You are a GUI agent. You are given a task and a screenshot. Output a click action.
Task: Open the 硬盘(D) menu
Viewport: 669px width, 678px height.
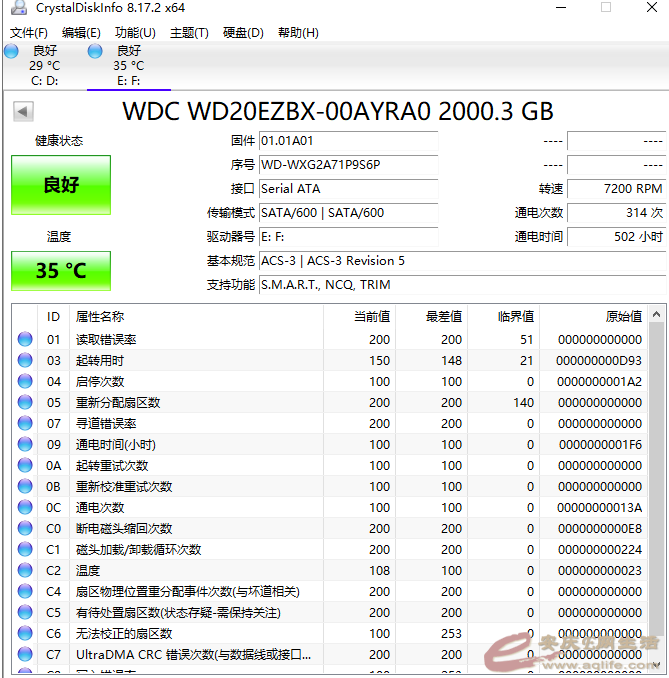[243, 33]
